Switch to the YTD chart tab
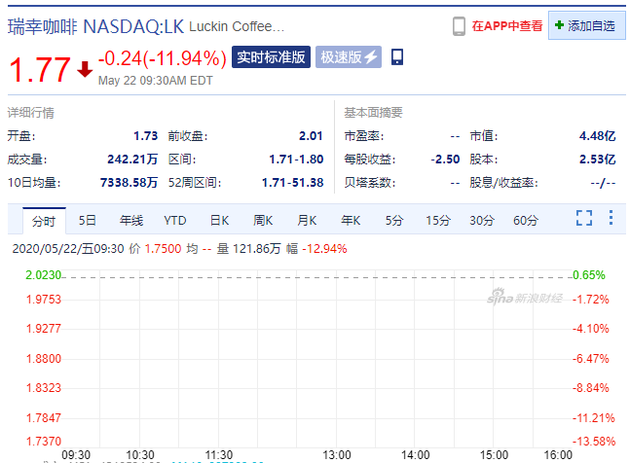 tap(175, 220)
